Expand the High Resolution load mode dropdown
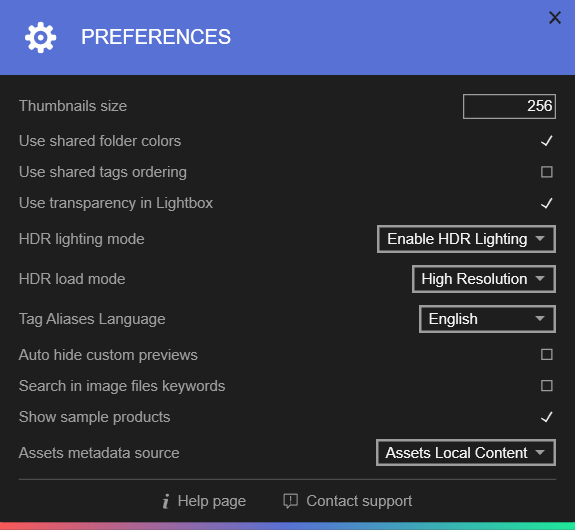This screenshot has width=575, height=530. pyautogui.click(x=484, y=279)
